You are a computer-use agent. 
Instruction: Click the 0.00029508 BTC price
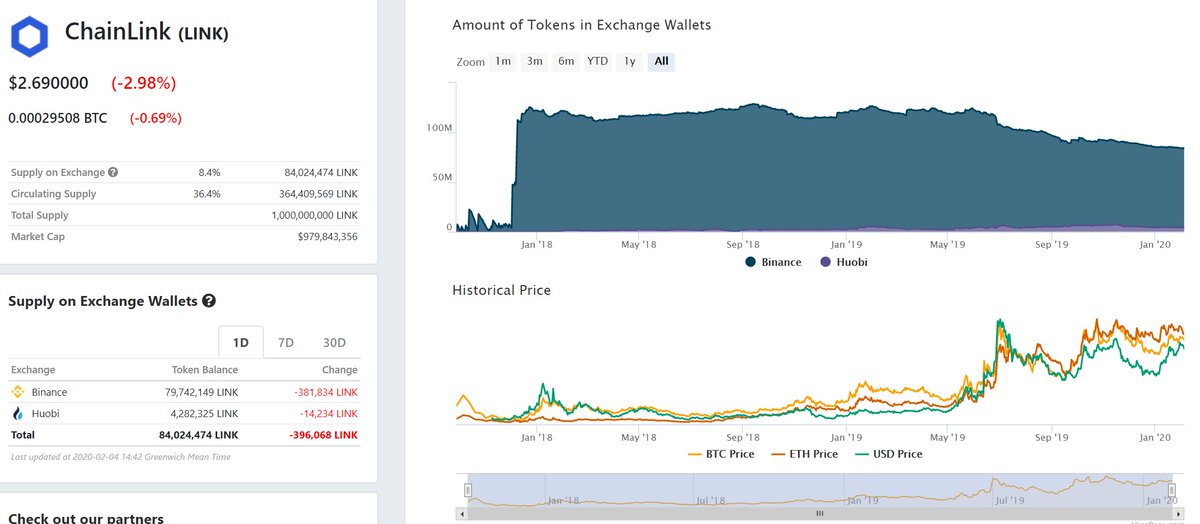coord(57,118)
